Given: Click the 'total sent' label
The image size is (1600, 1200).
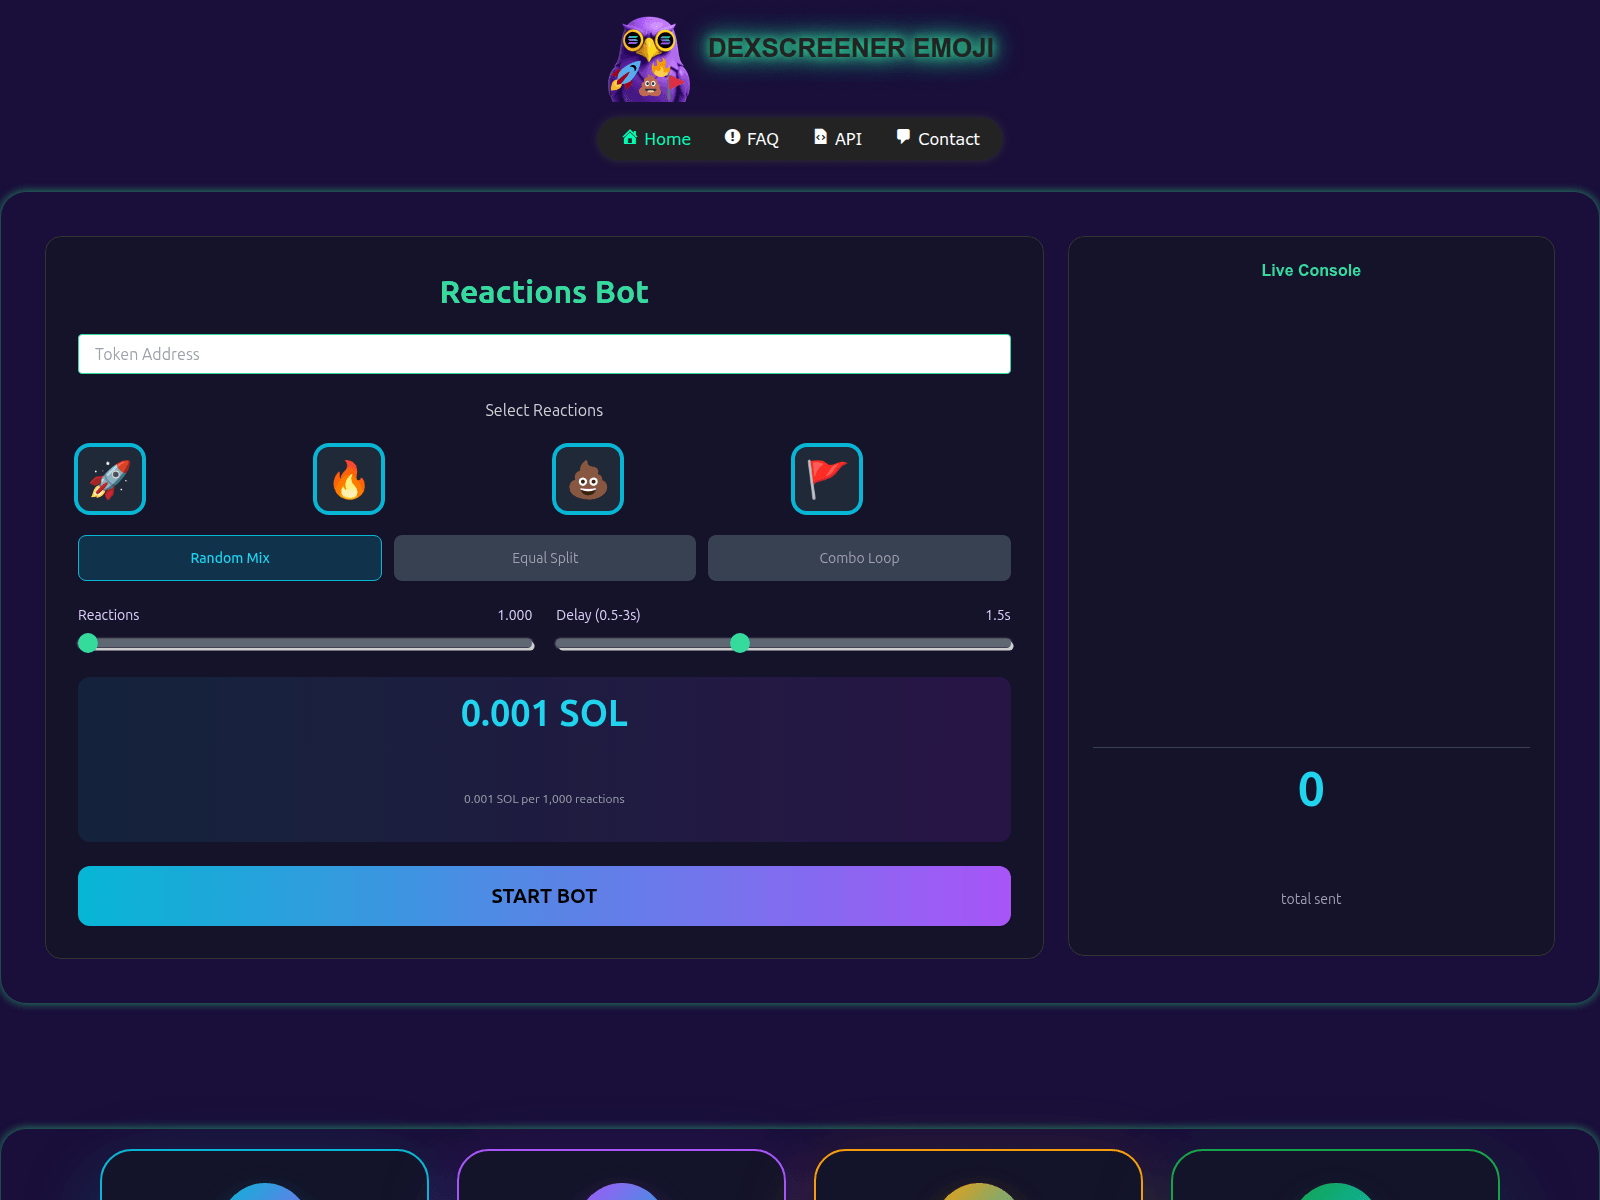Looking at the screenshot, I should 1311,899.
